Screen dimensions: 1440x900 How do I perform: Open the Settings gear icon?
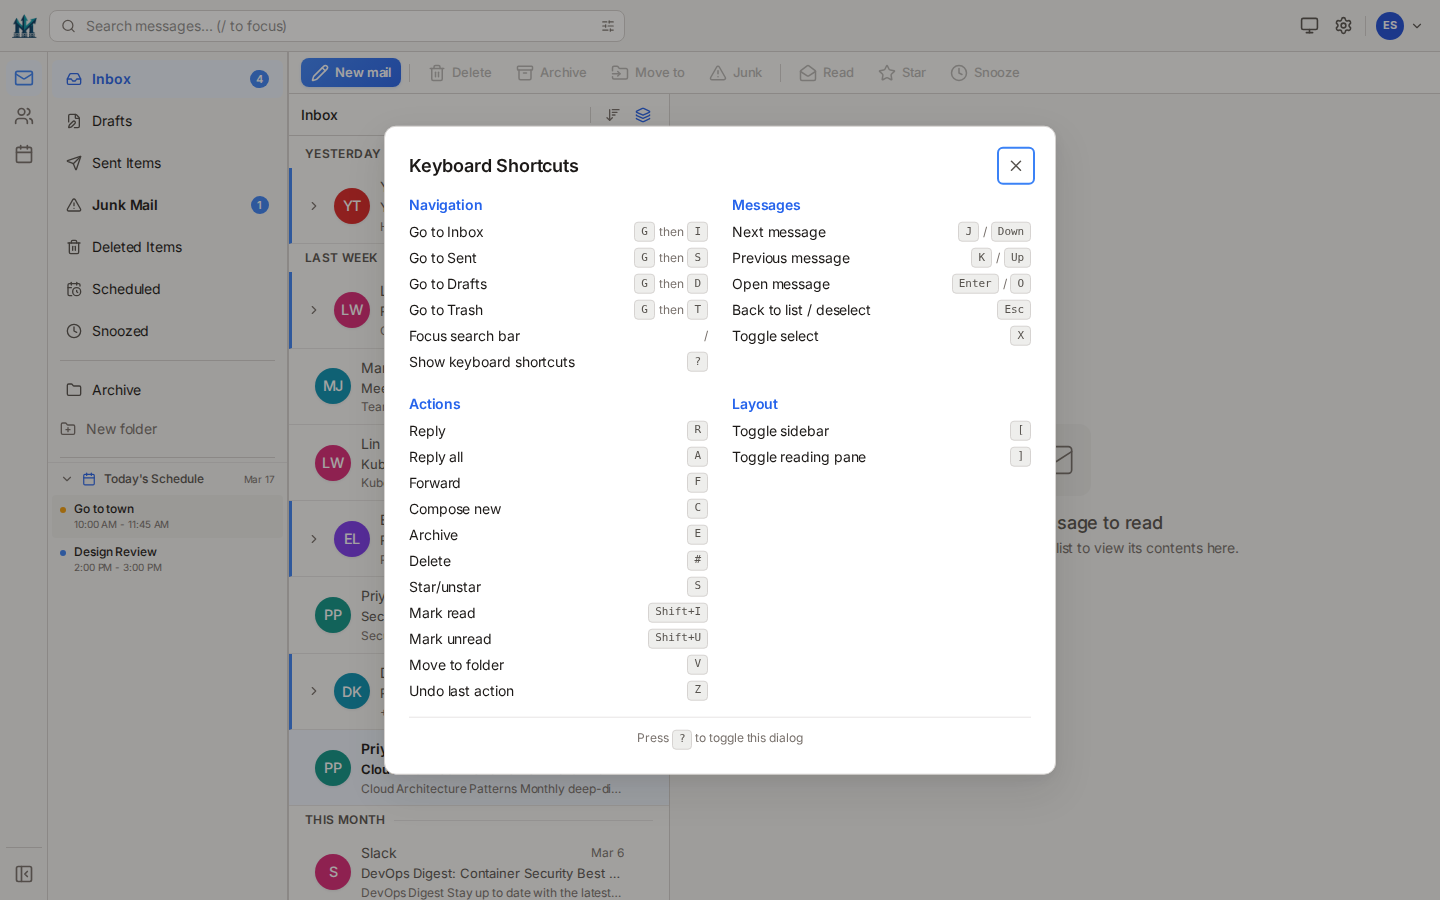tap(1343, 25)
